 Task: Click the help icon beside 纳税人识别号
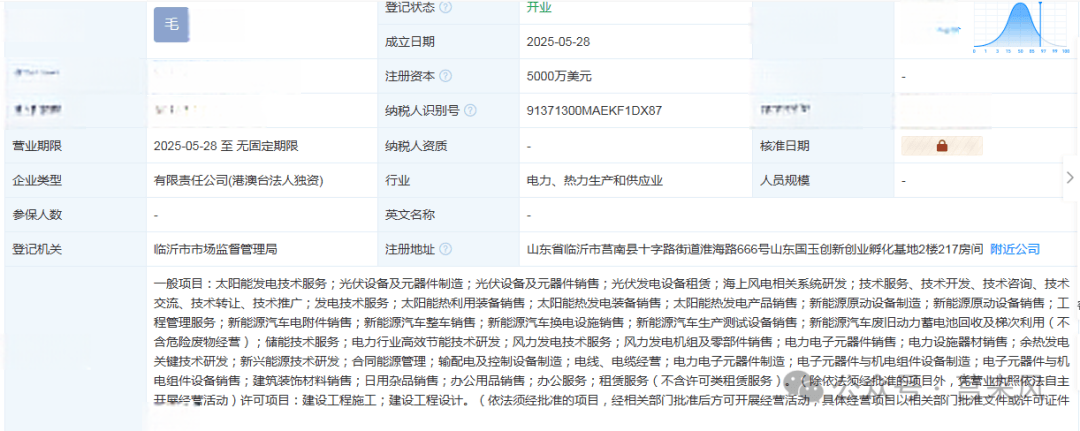pyautogui.click(x=470, y=111)
